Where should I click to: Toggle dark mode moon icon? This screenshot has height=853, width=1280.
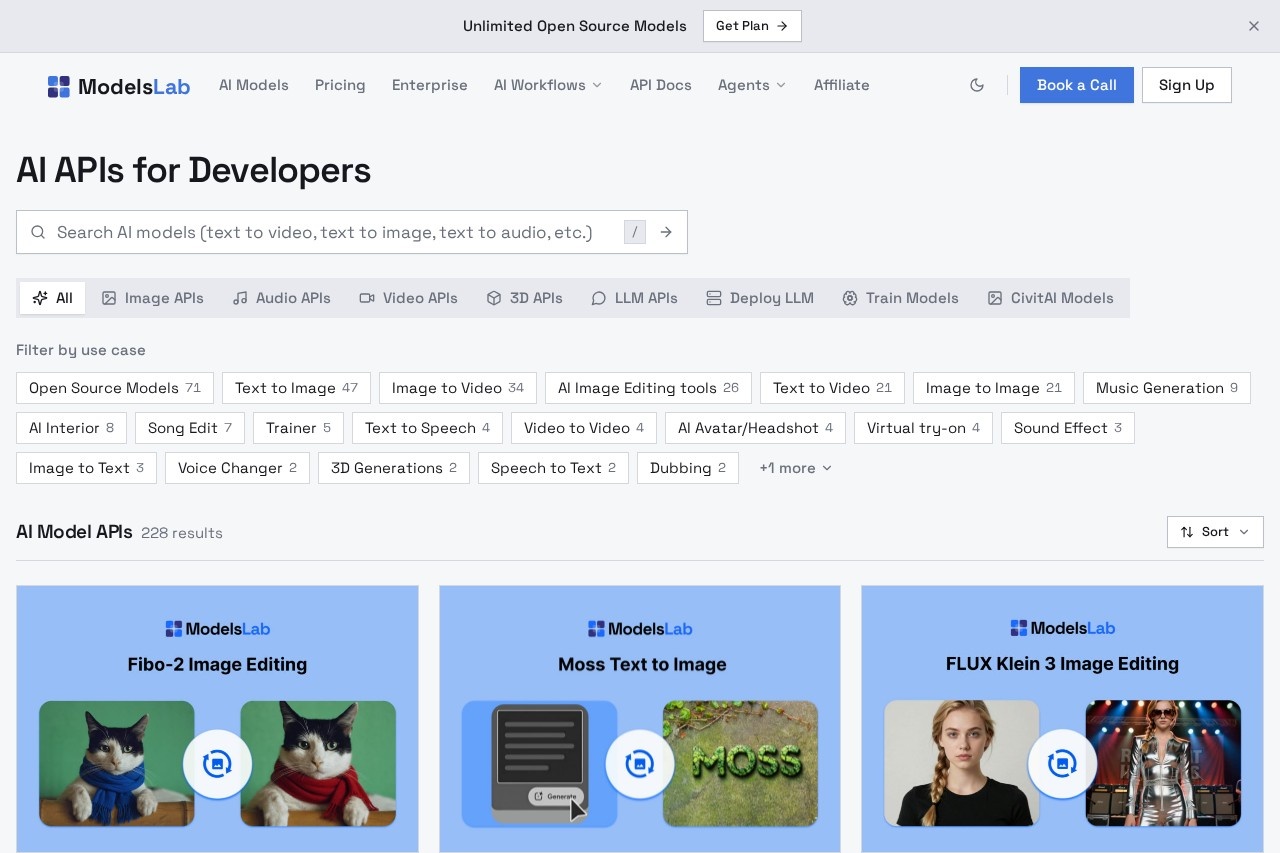click(977, 85)
